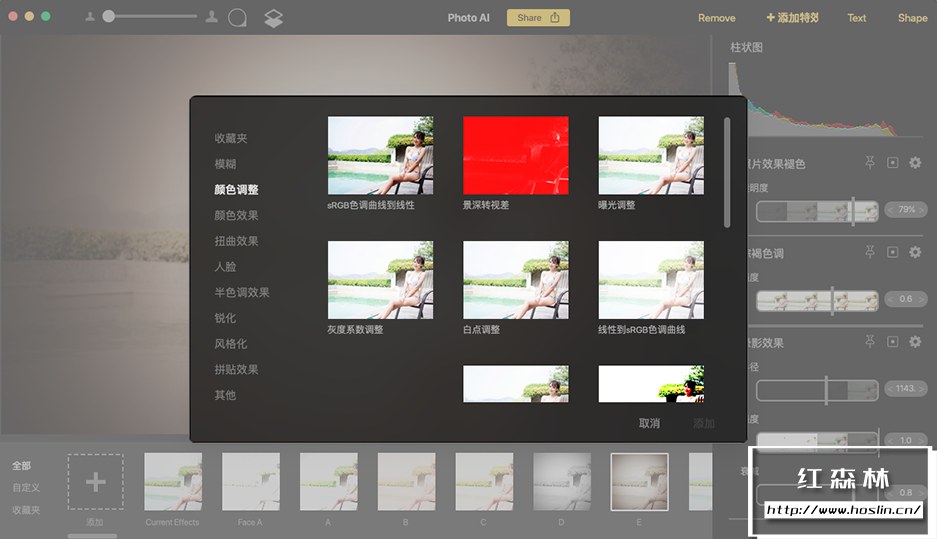The height and width of the screenshot is (539, 937).
Task: Pin the 褐色调 sepia effect
Action: click(x=870, y=252)
